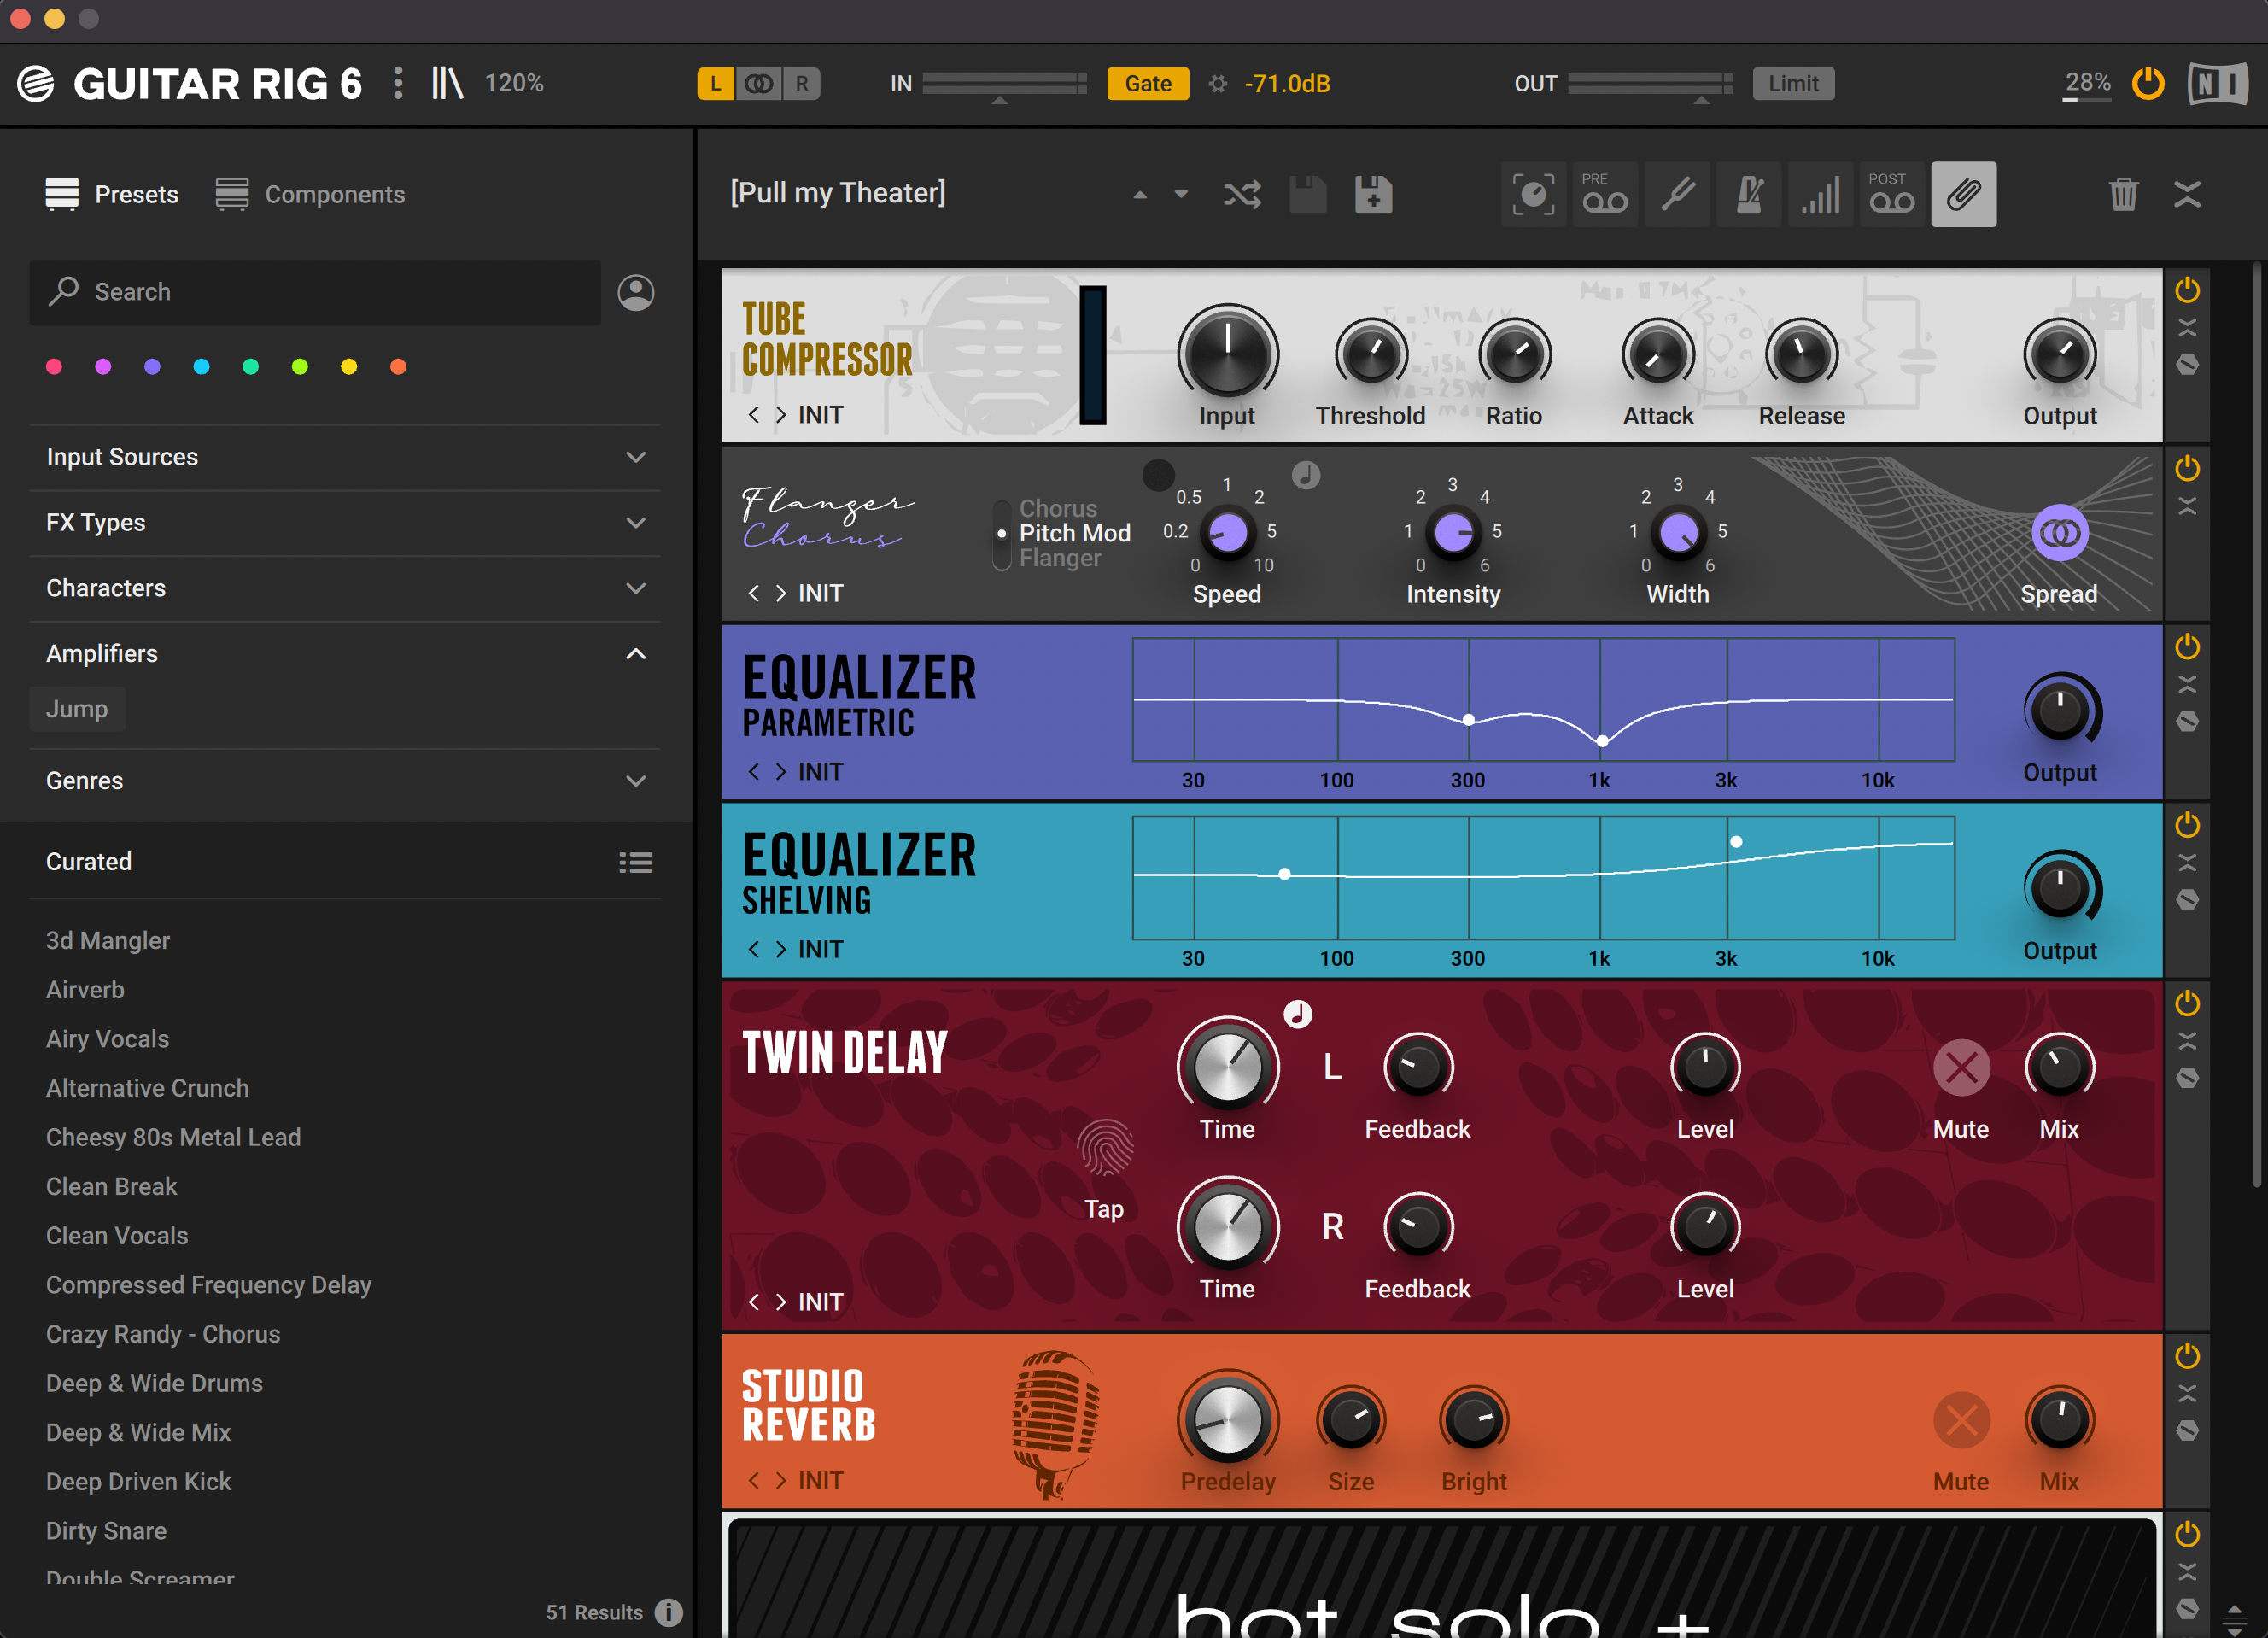Open the 28% CPU usage display
This screenshot has width=2268, height=1638.
tap(2088, 83)
